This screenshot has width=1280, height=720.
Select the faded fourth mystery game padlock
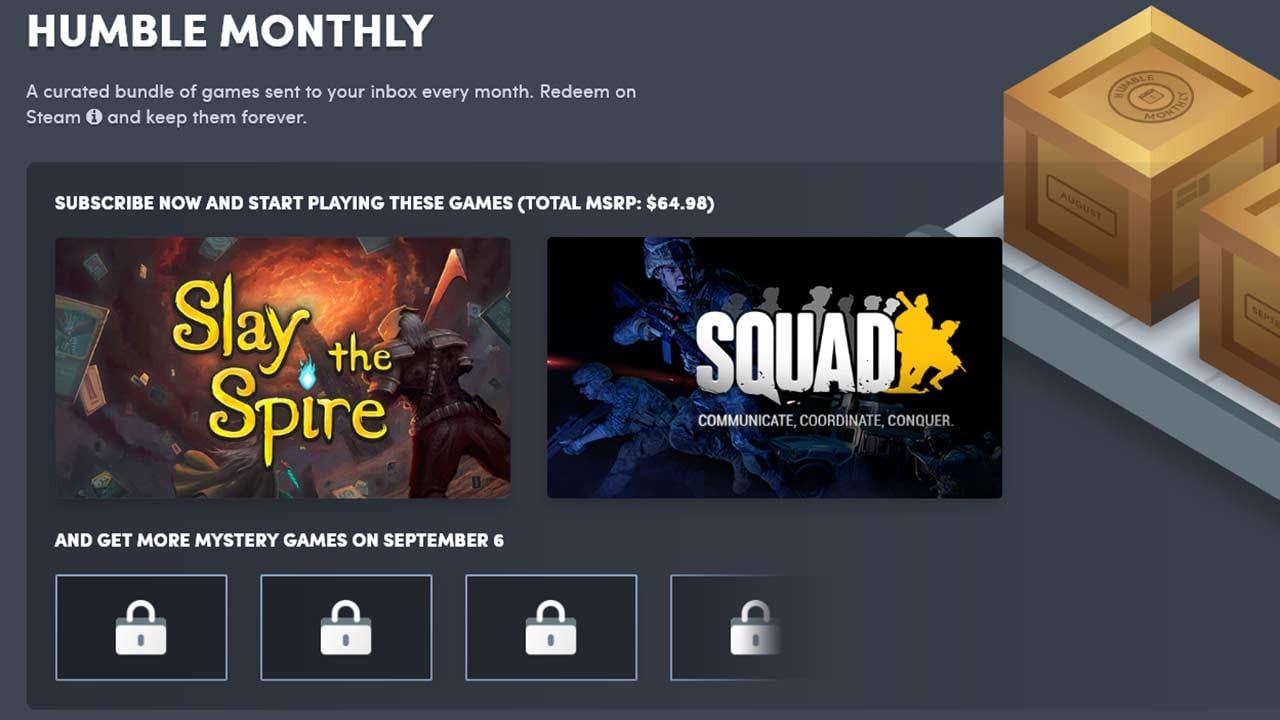(755, 628)
